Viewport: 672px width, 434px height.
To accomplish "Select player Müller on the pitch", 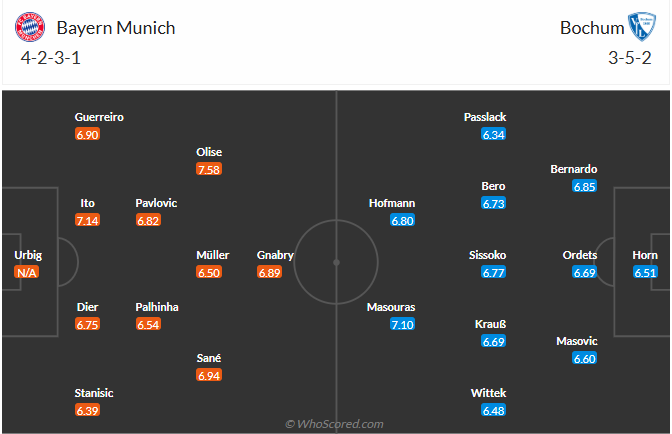I will 213,255.
